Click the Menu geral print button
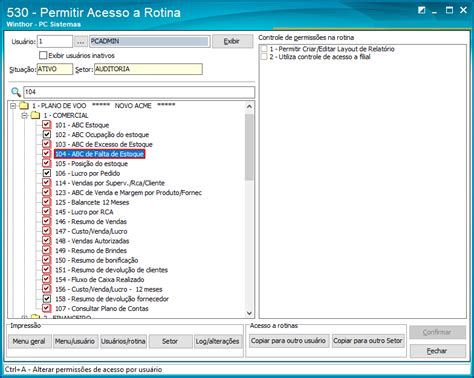This screenshot has height=378, width=474. [29, 341]
